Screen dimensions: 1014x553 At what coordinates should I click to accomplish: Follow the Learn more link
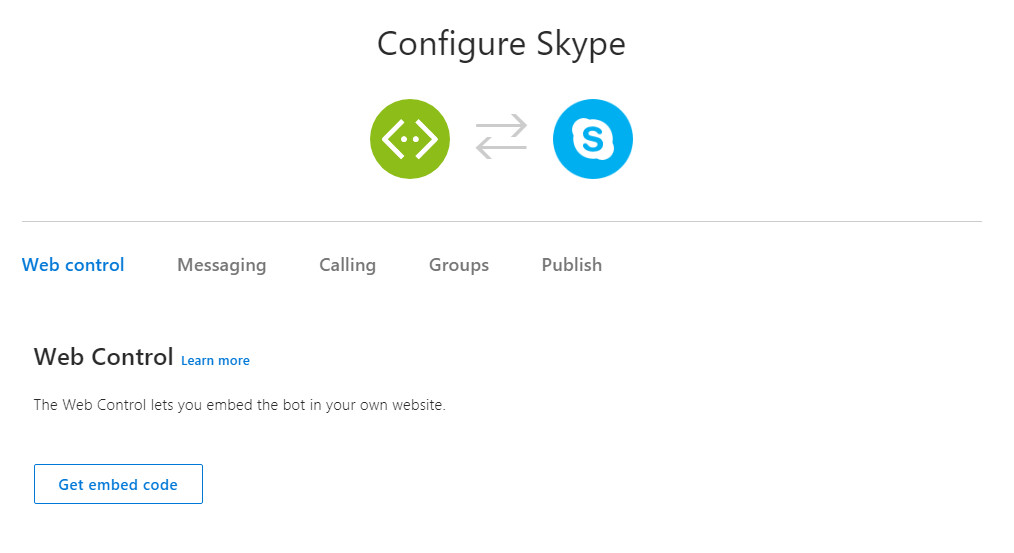click(215, 361)
